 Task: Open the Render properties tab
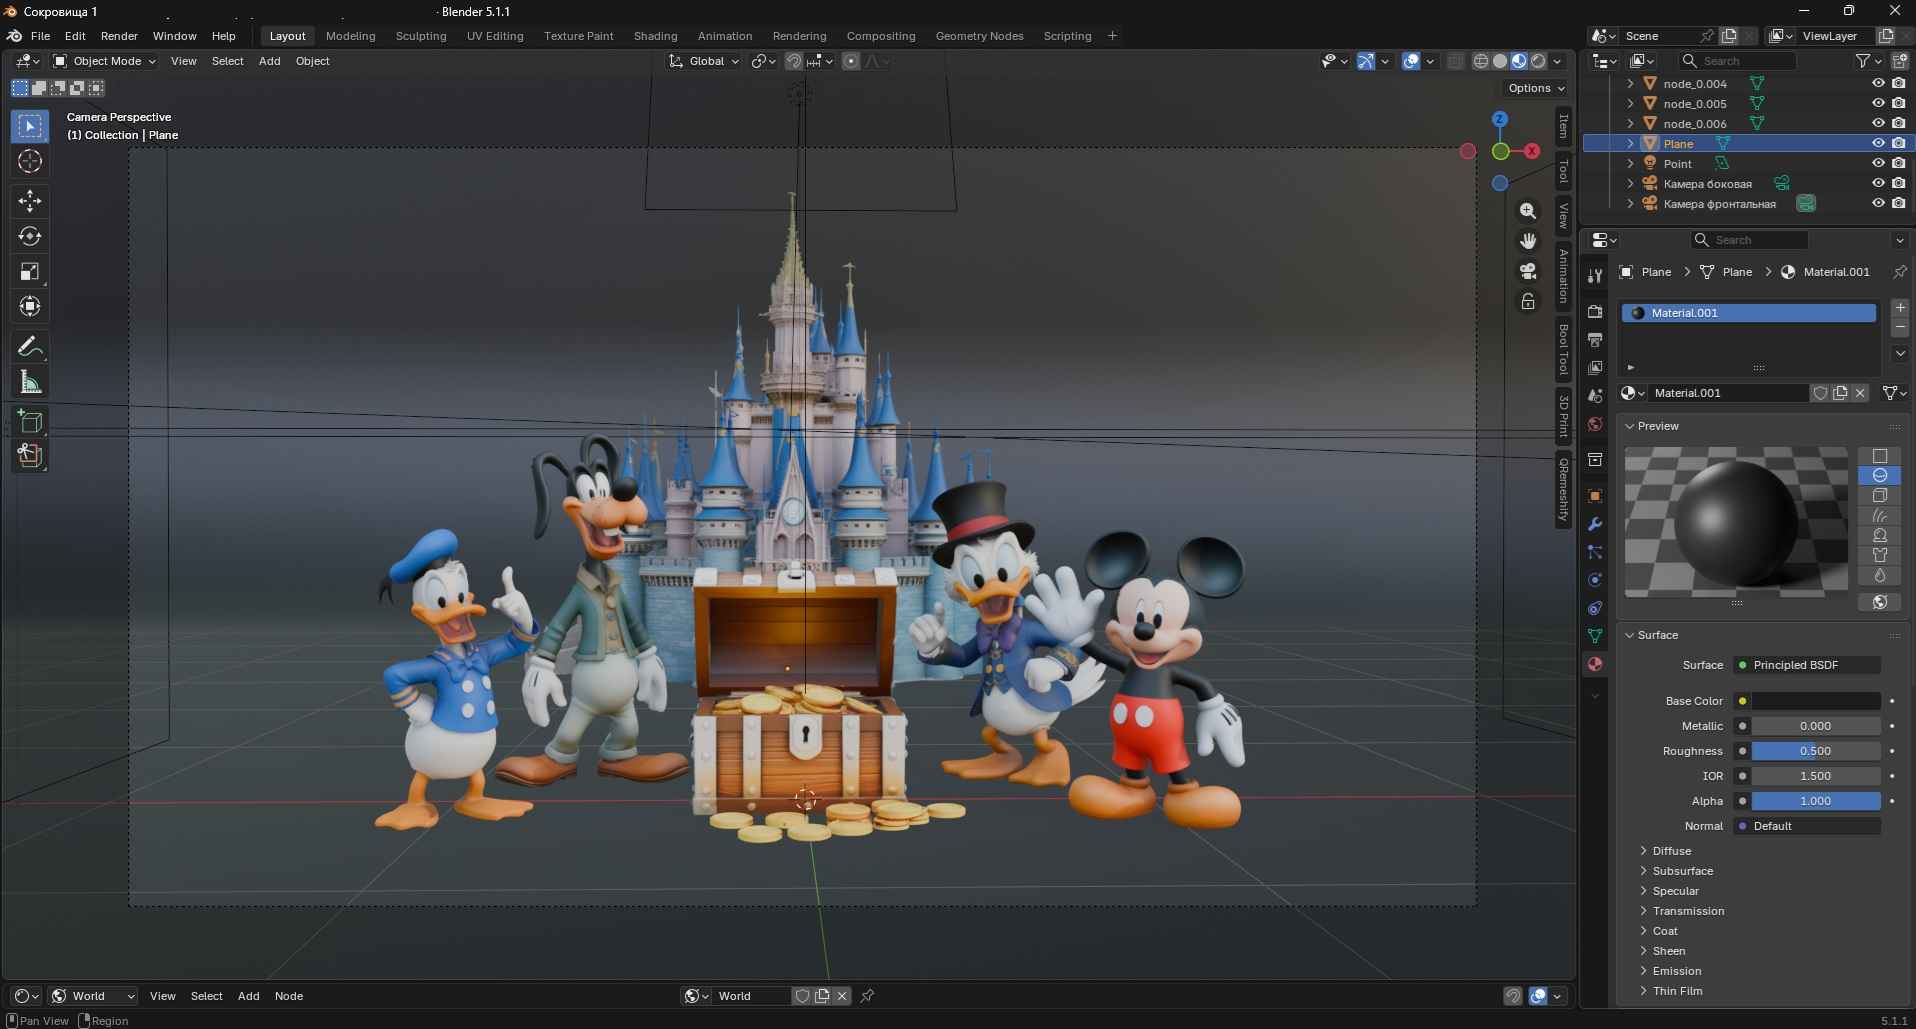point(1595,312)
